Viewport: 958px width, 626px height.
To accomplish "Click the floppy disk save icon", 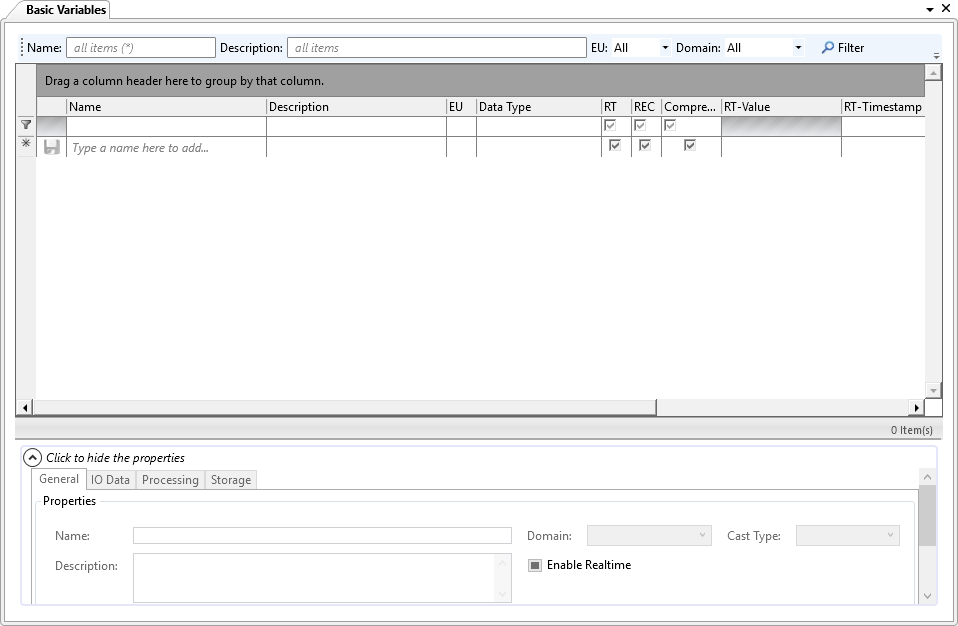I will click(x=54, y=145).
